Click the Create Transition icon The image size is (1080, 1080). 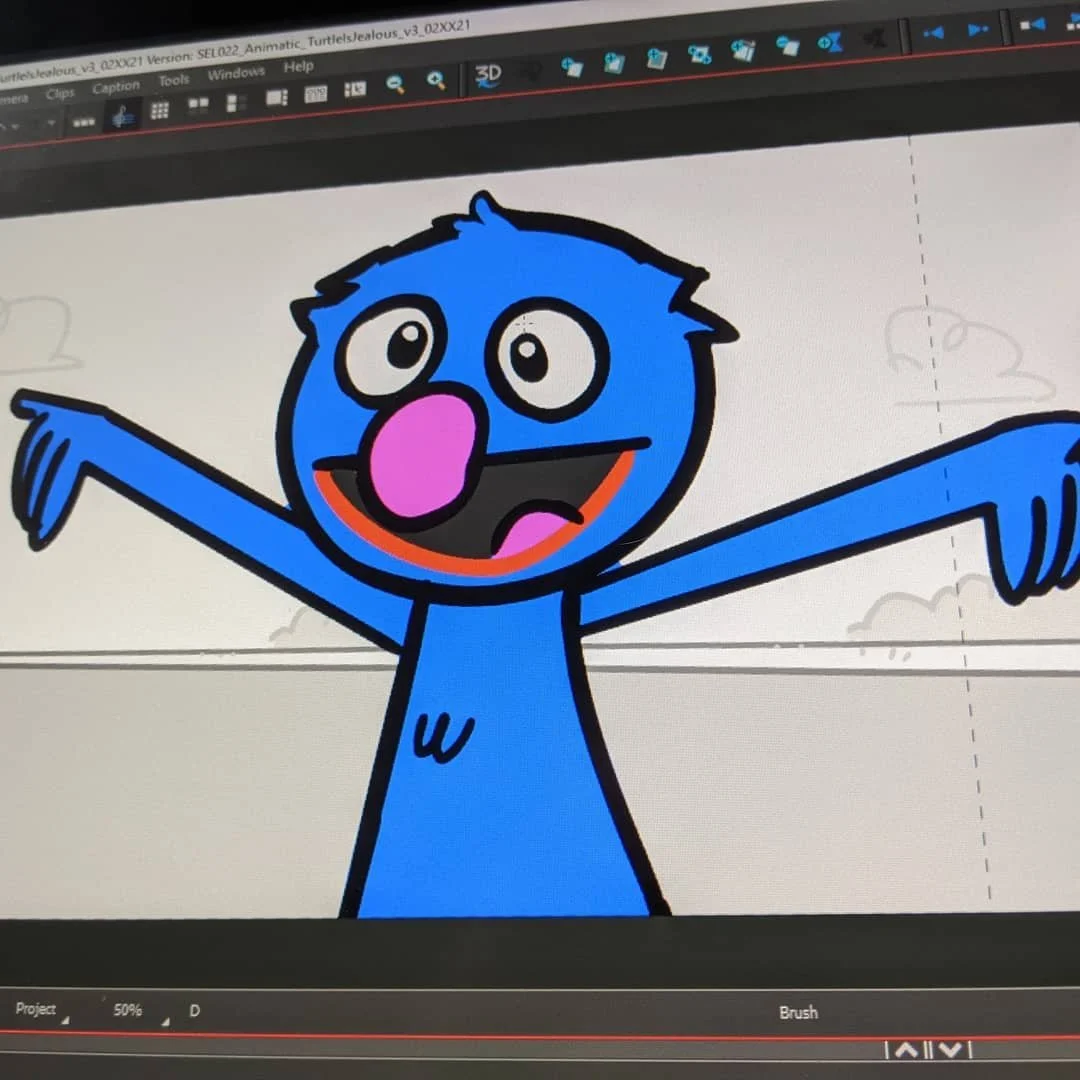pos(831,41)
